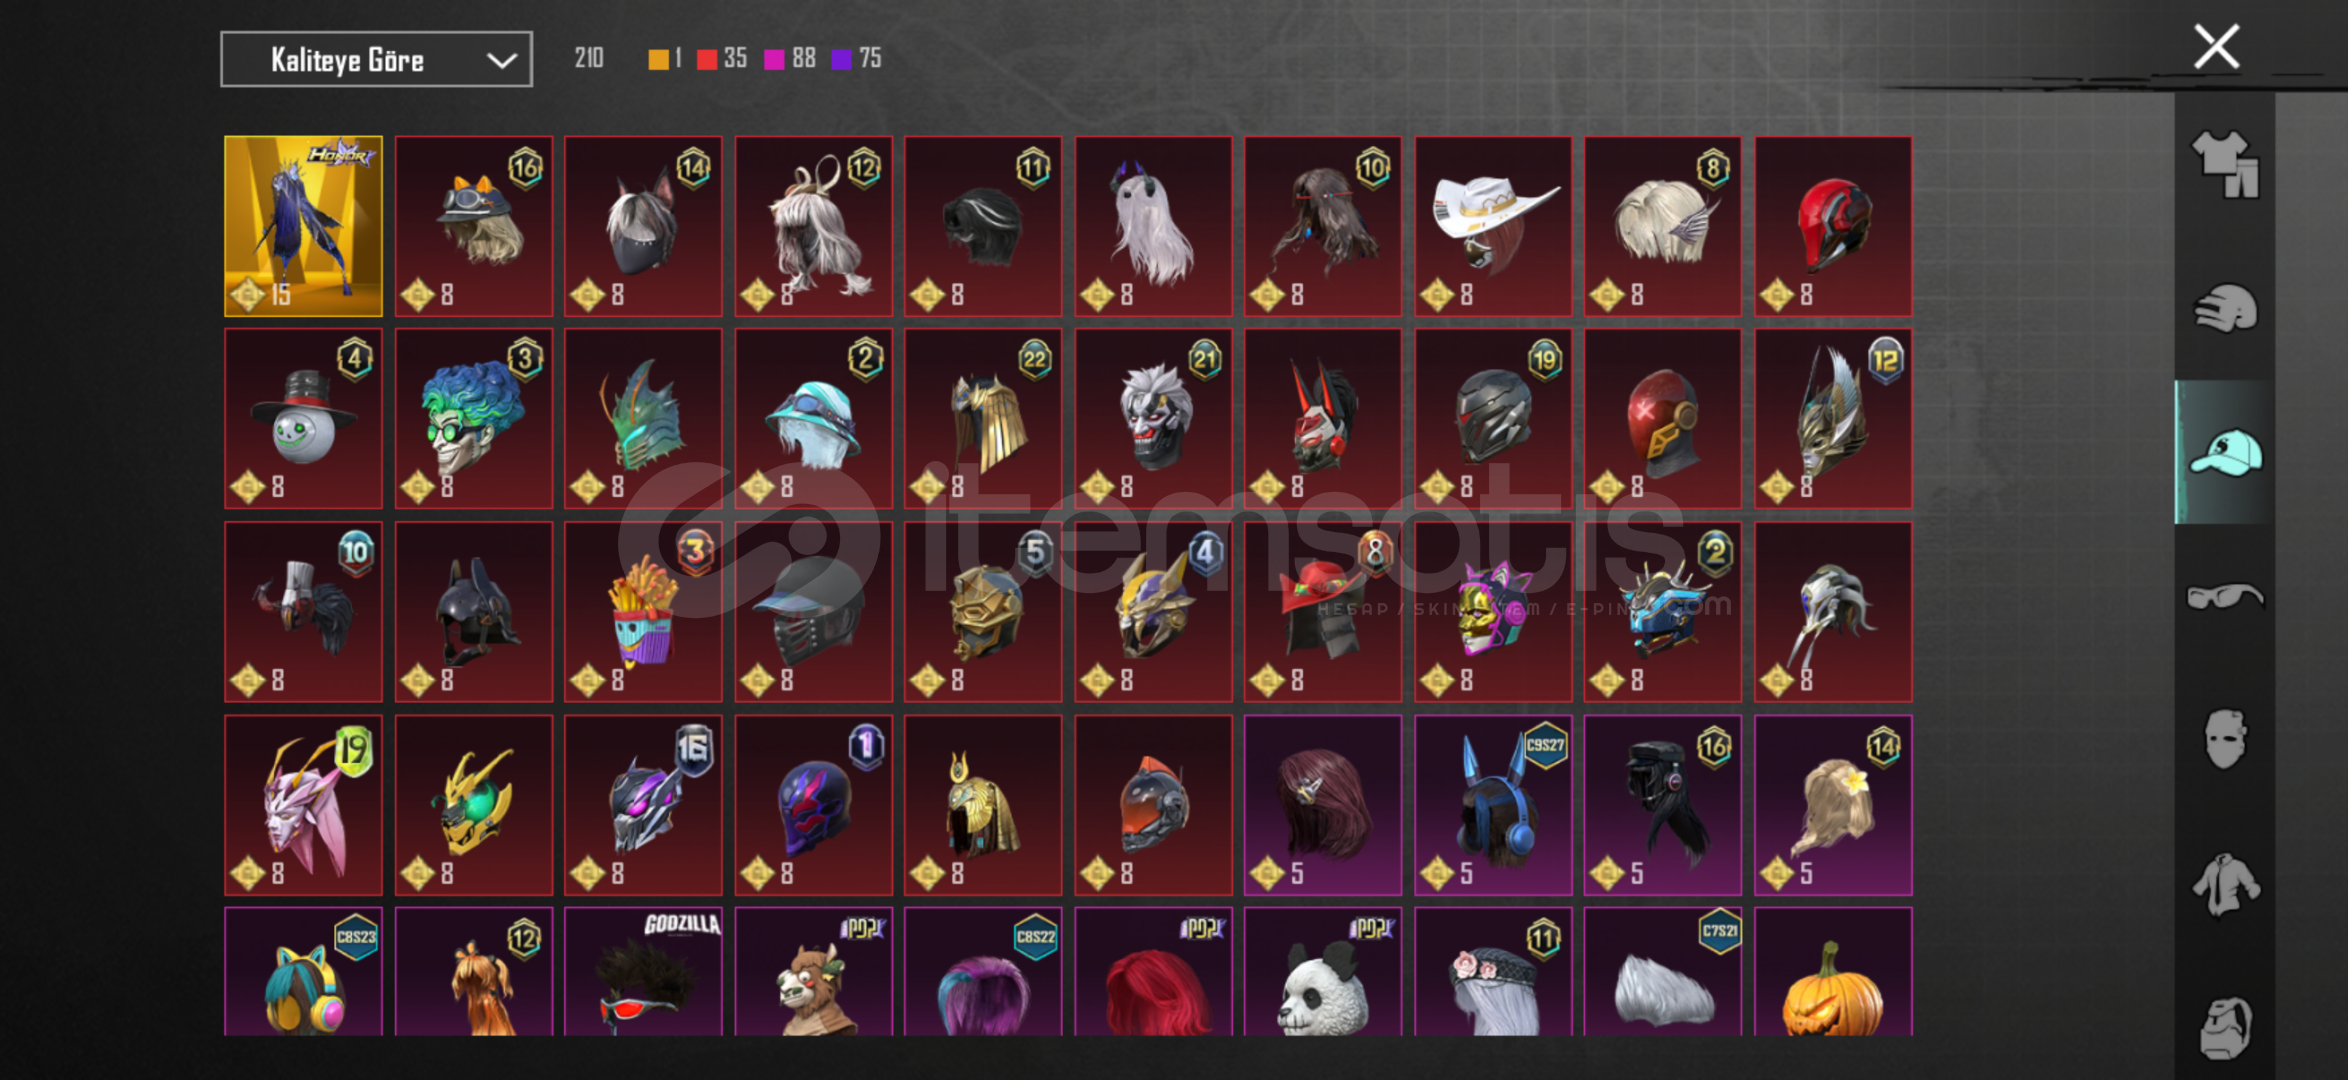The height and width of the screenshot is (1080, 2348).
Task: Select the cap headwear category tab
Action: (2225, 452)
